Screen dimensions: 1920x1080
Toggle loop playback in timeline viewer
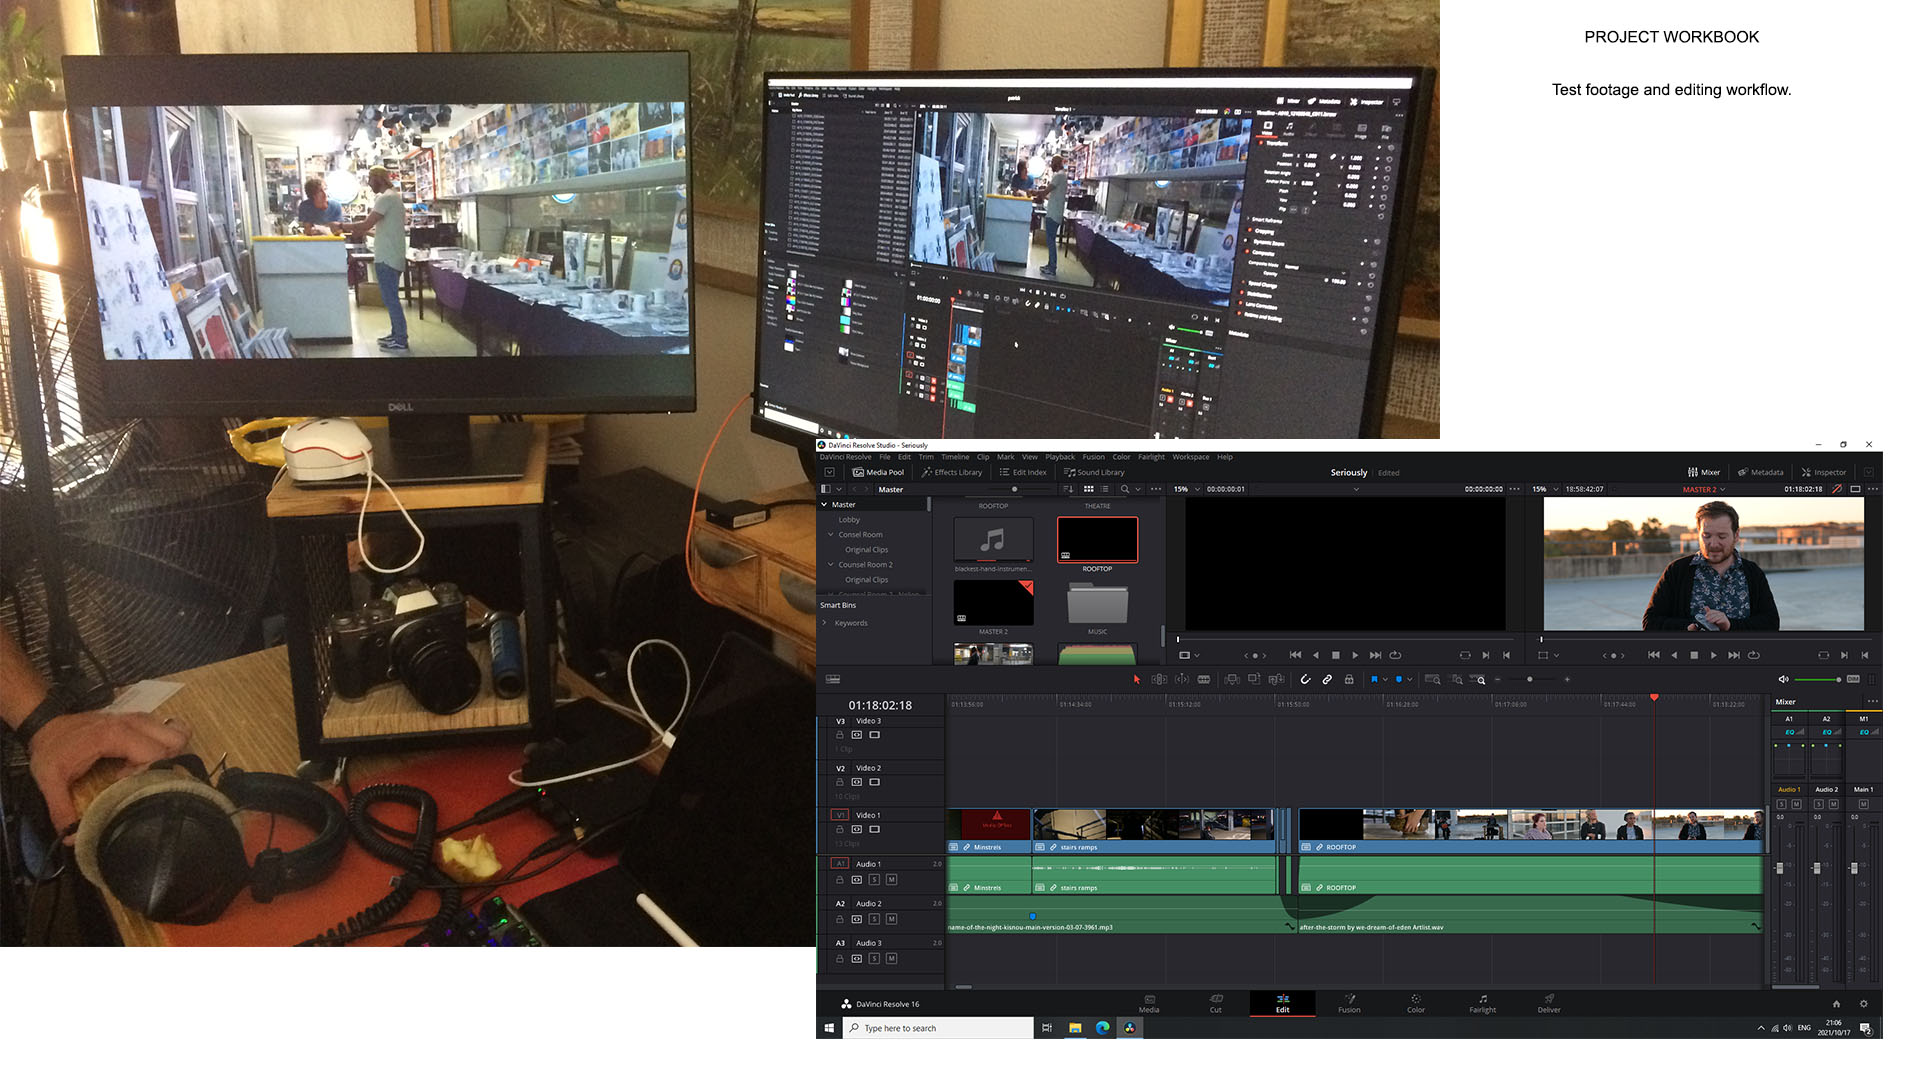pos(1753,655)
